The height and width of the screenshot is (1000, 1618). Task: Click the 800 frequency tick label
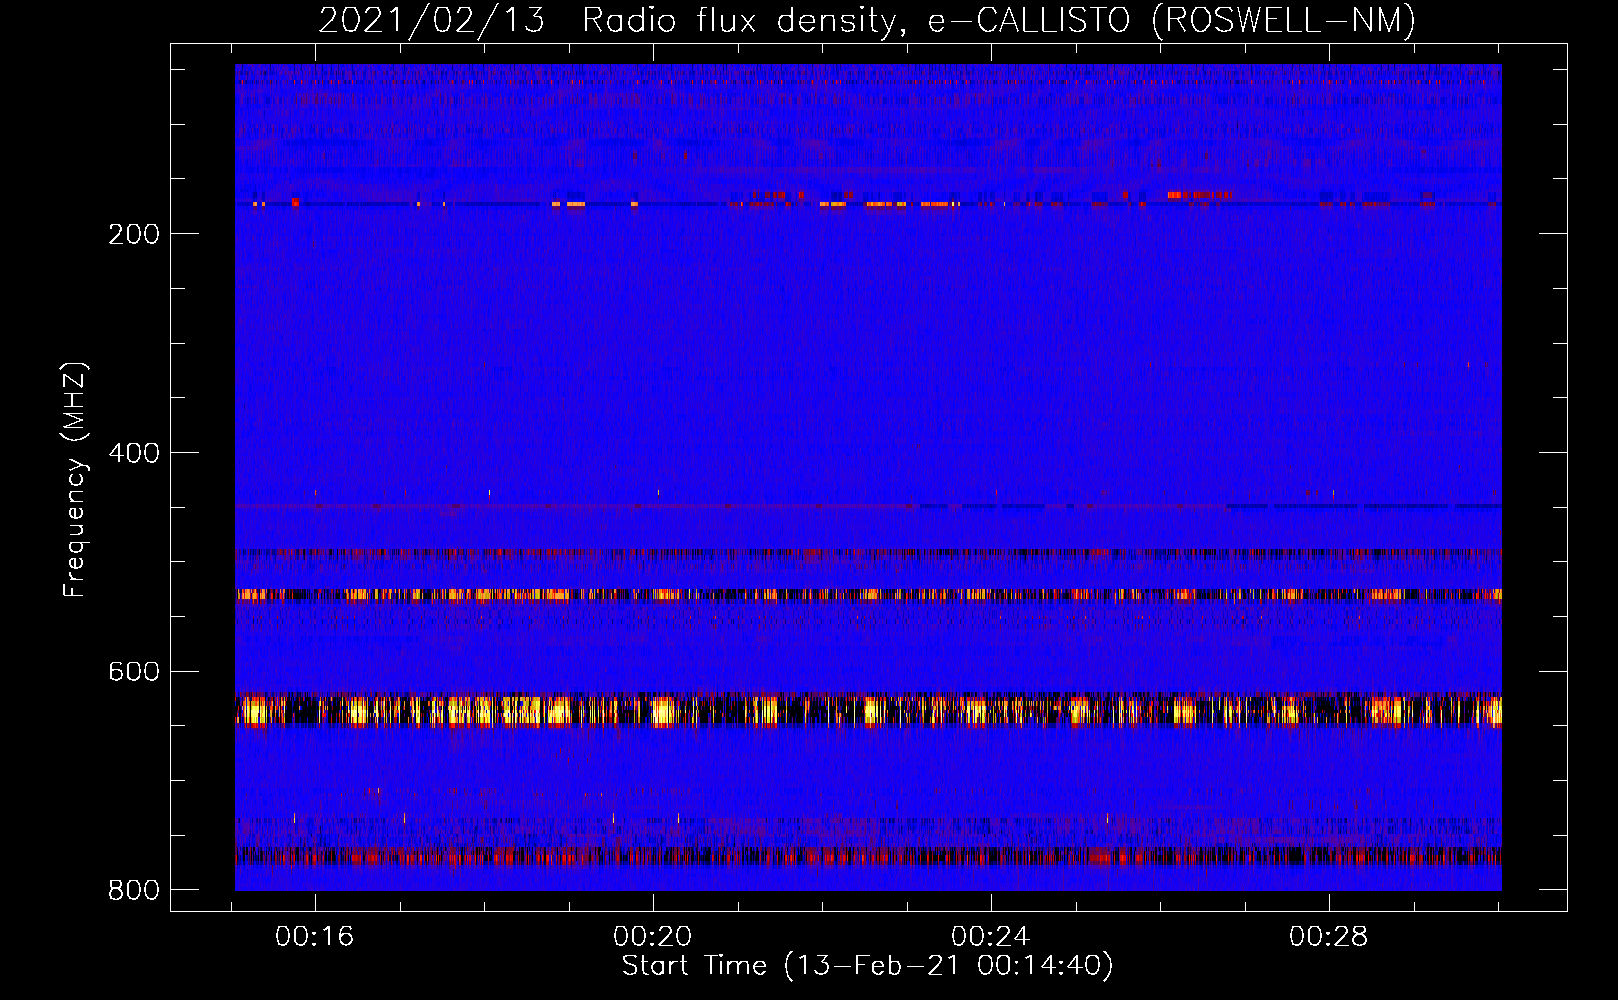click(x=134, y=890)
